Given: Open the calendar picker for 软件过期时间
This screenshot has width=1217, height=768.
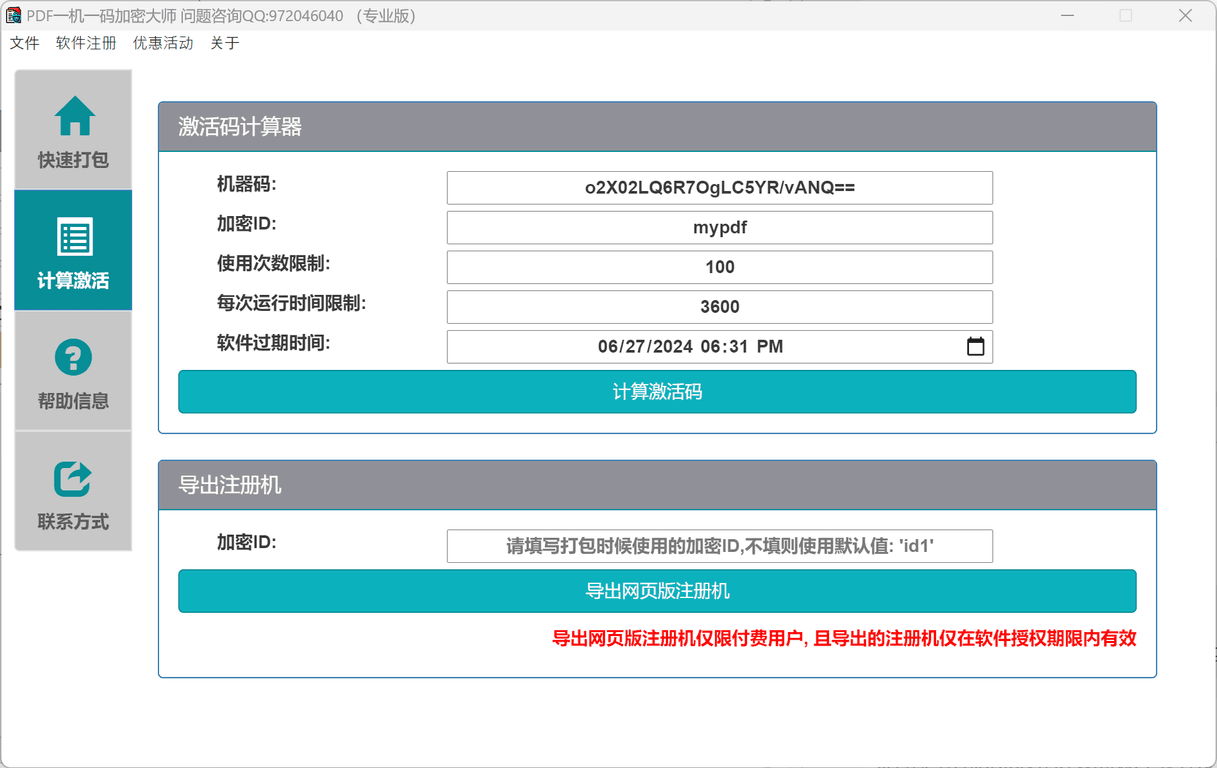Looking at the screenshot, I should tap(974, 347).
